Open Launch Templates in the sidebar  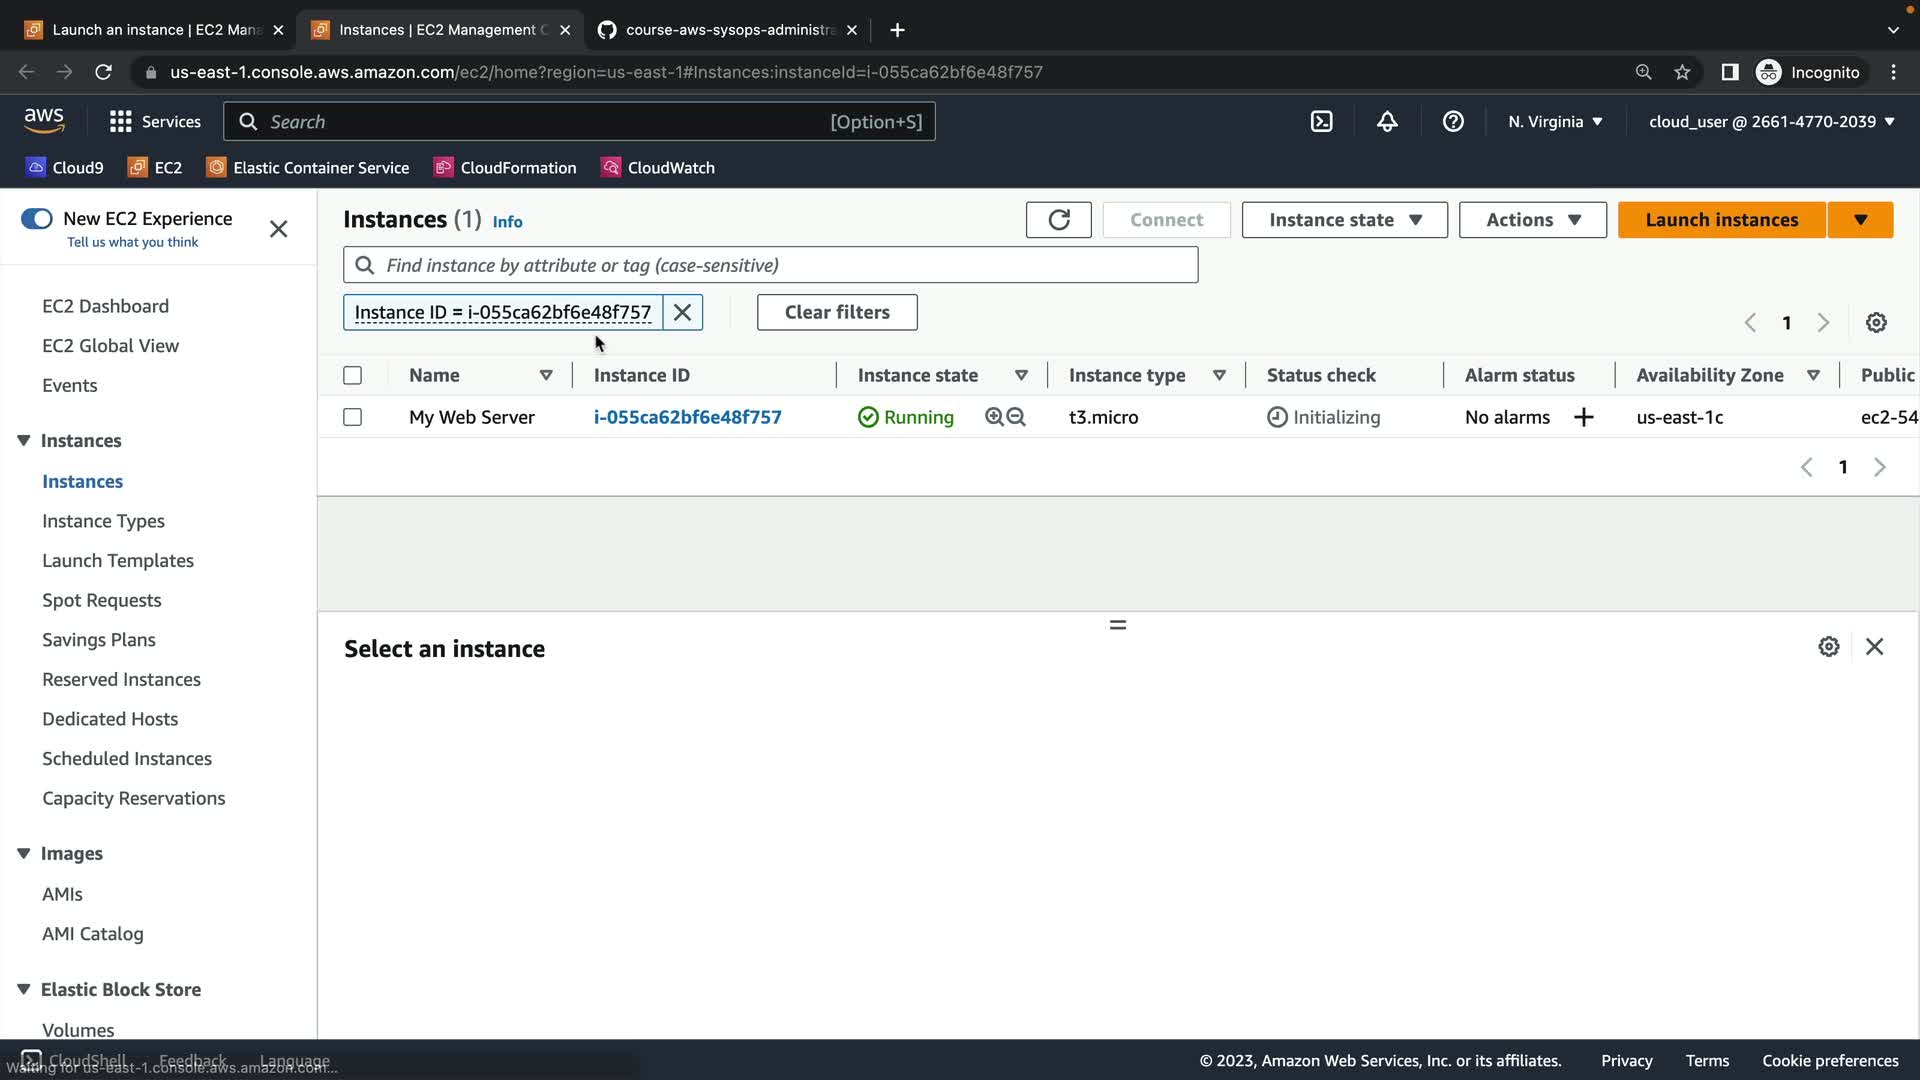pos(118,560)
